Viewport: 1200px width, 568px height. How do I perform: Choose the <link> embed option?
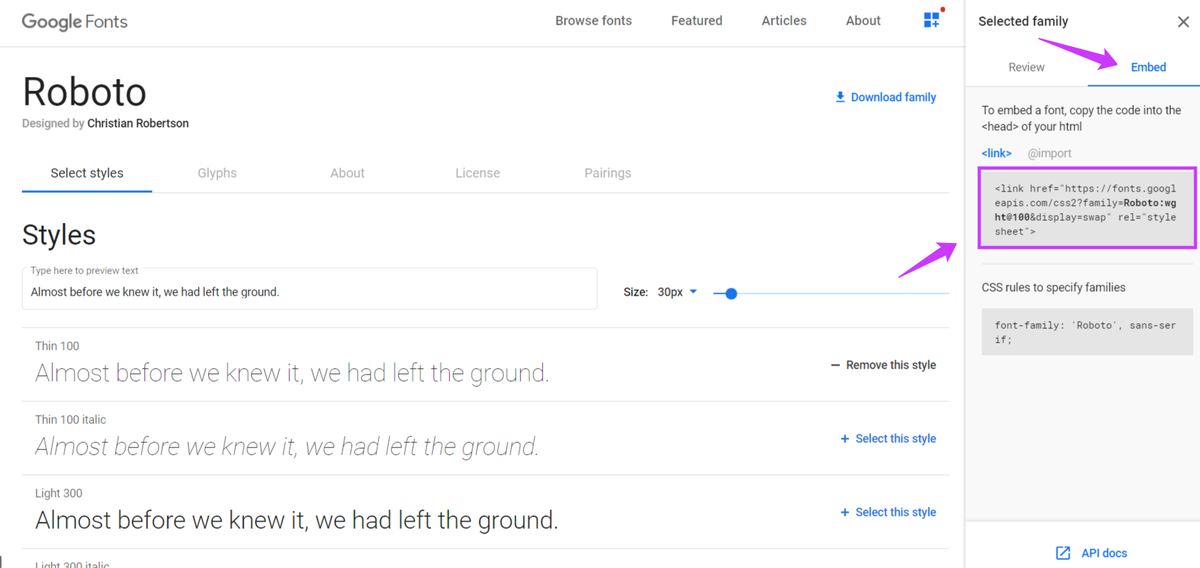tap(997, 153)
